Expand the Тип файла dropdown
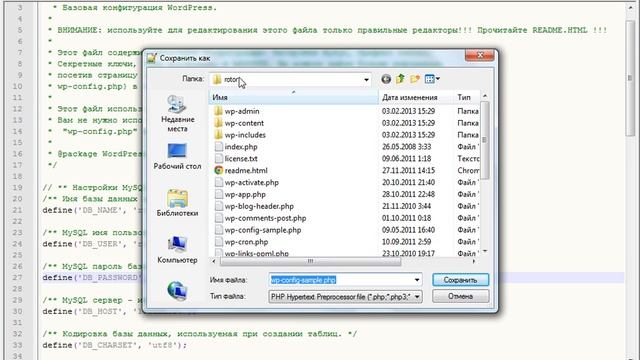This screenshot has height=360, width=640. [x=417, y=297]
